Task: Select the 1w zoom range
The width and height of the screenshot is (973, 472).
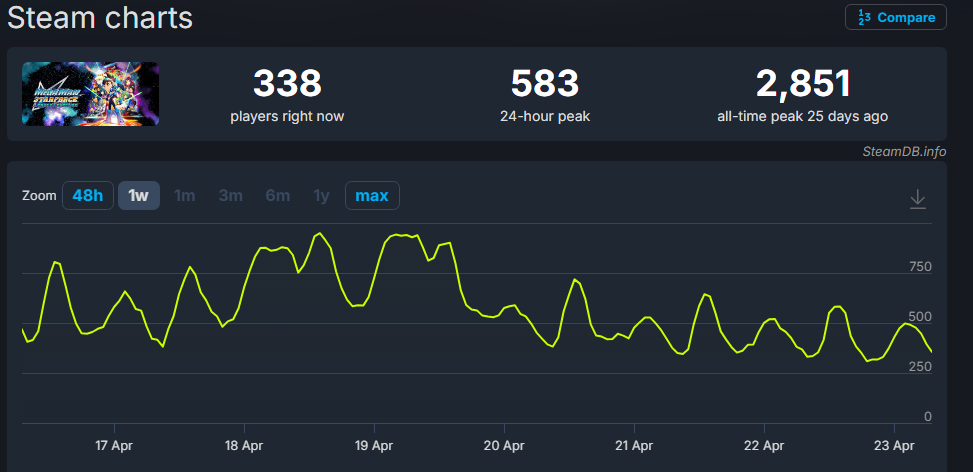Action: [138, 196]
